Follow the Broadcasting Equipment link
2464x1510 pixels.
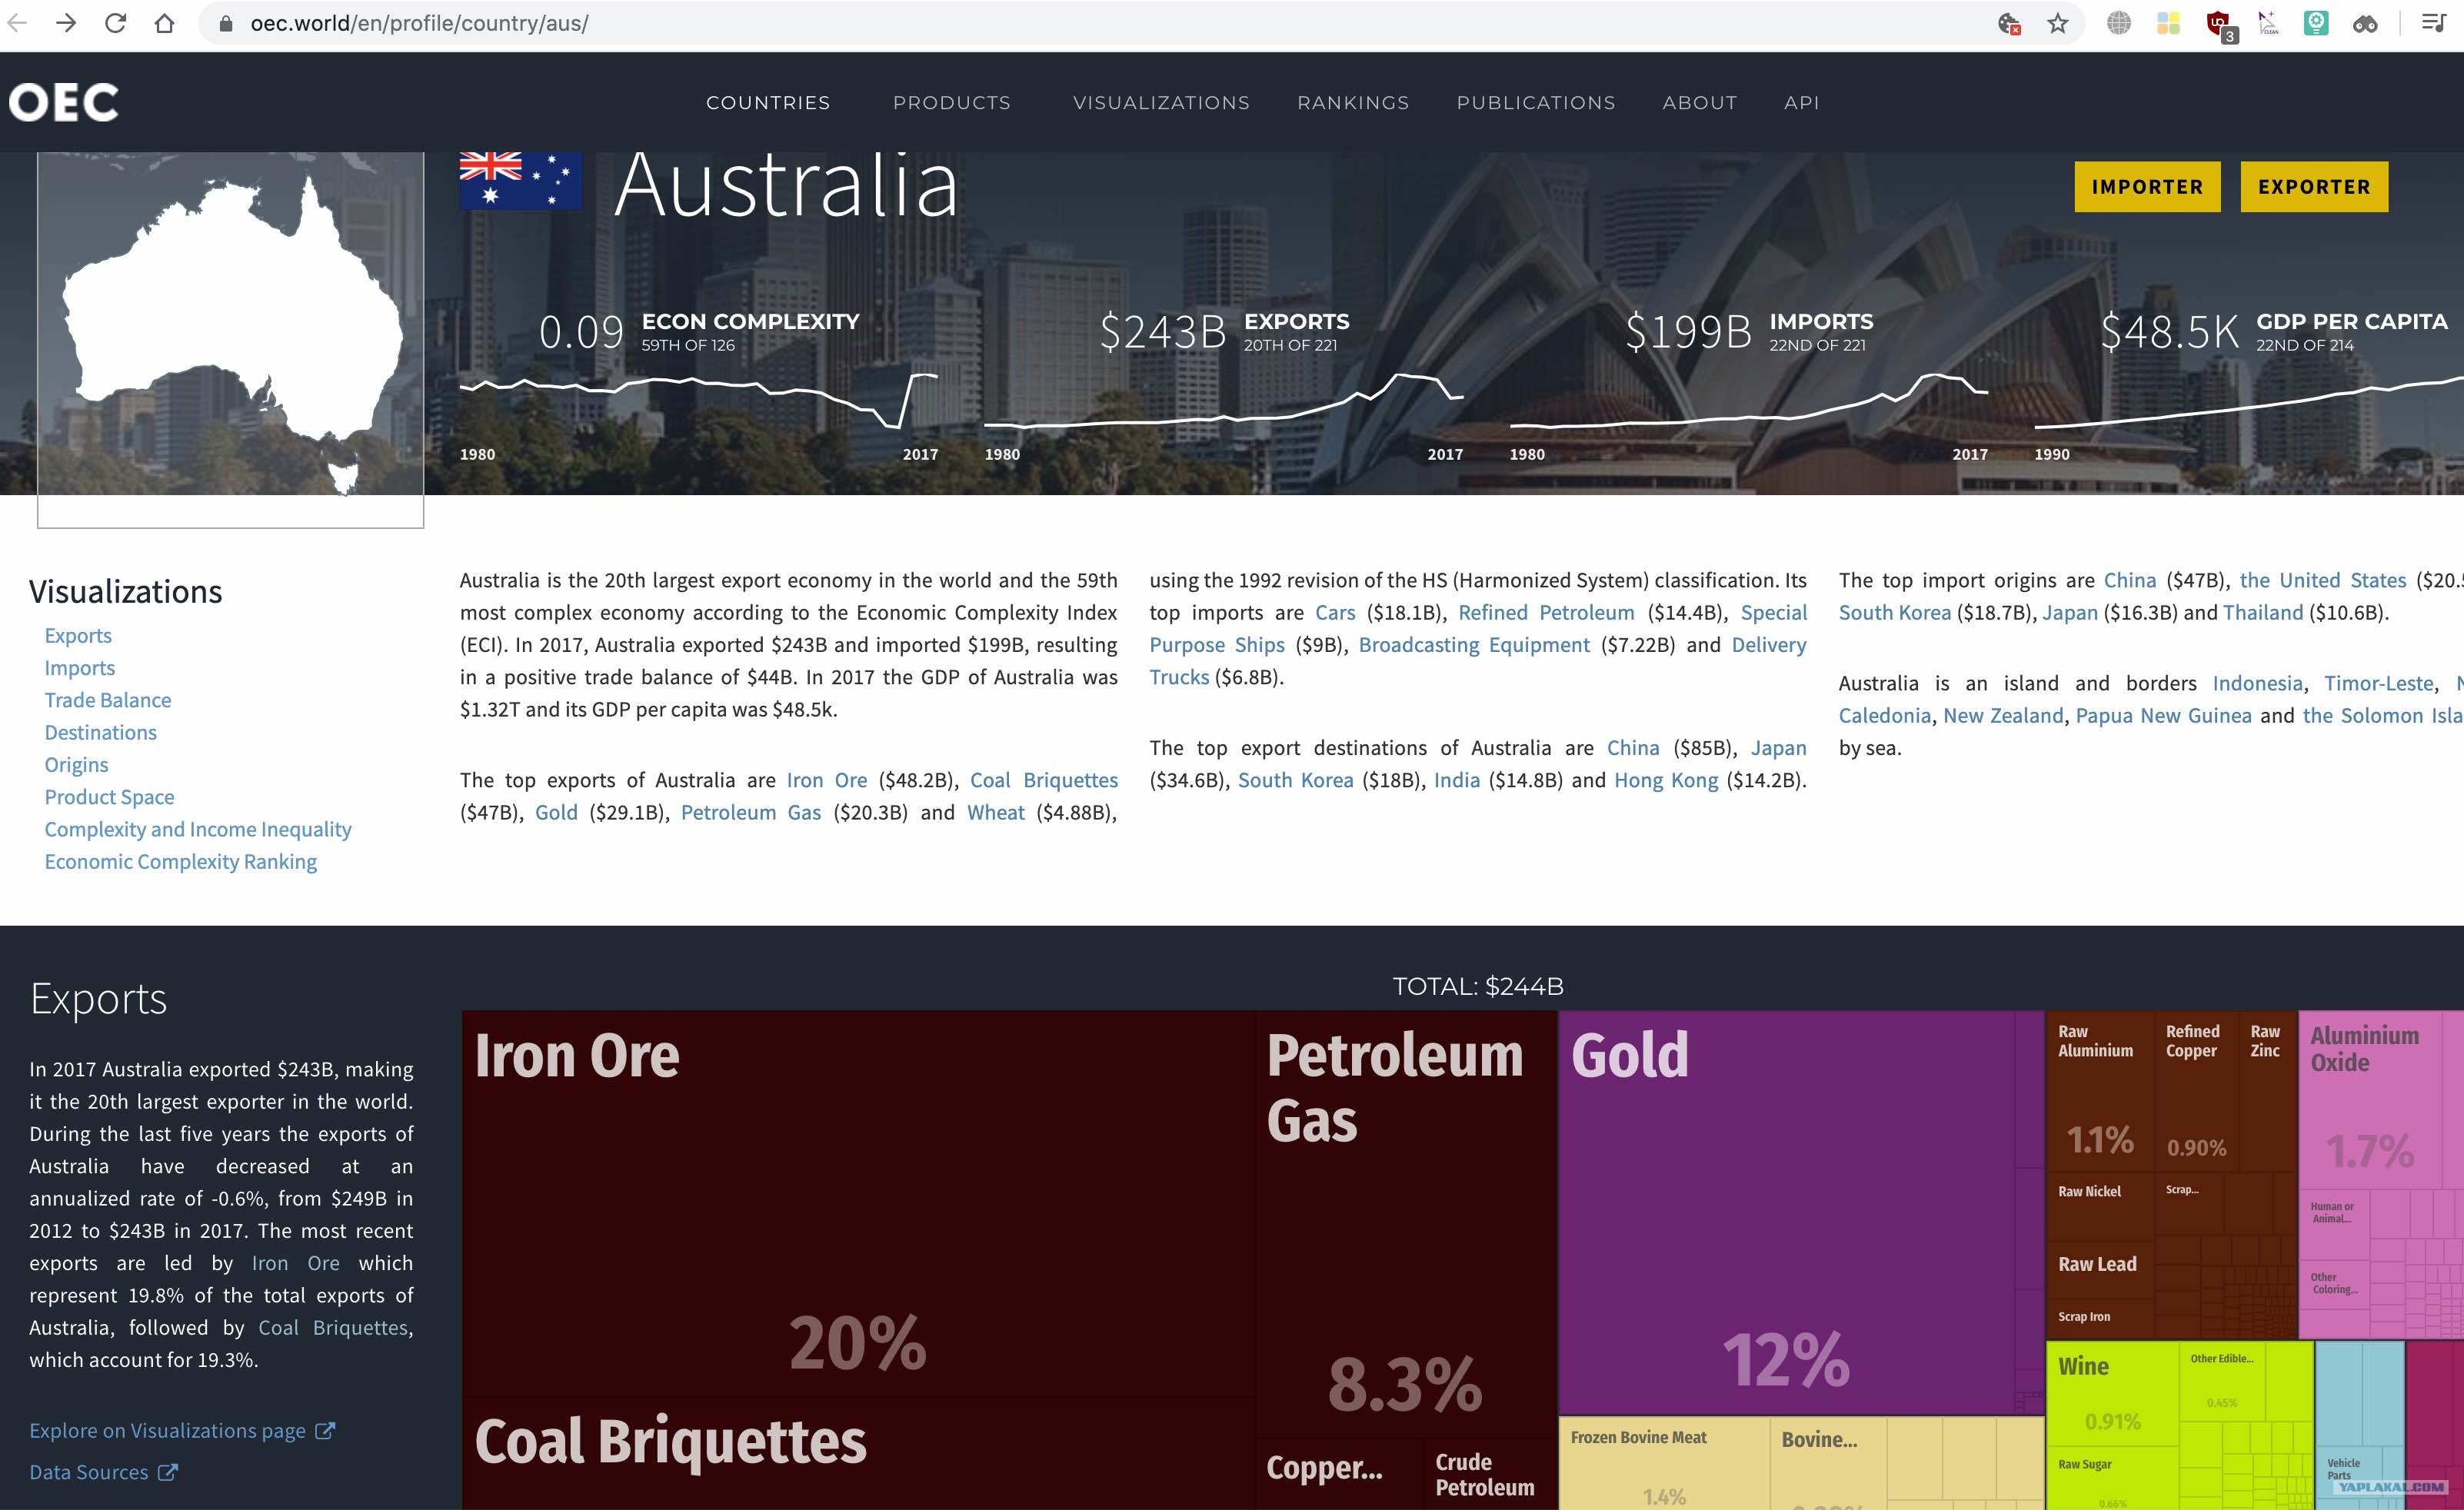1474,645
